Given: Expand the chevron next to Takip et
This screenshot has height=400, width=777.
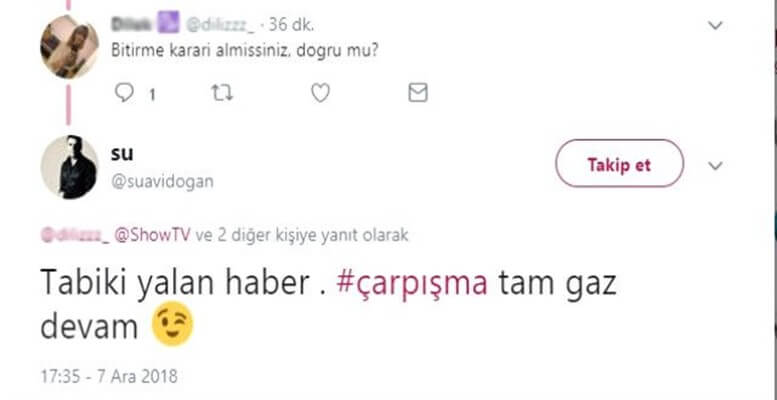Looking at the screenshot, I should coord(715,165).
